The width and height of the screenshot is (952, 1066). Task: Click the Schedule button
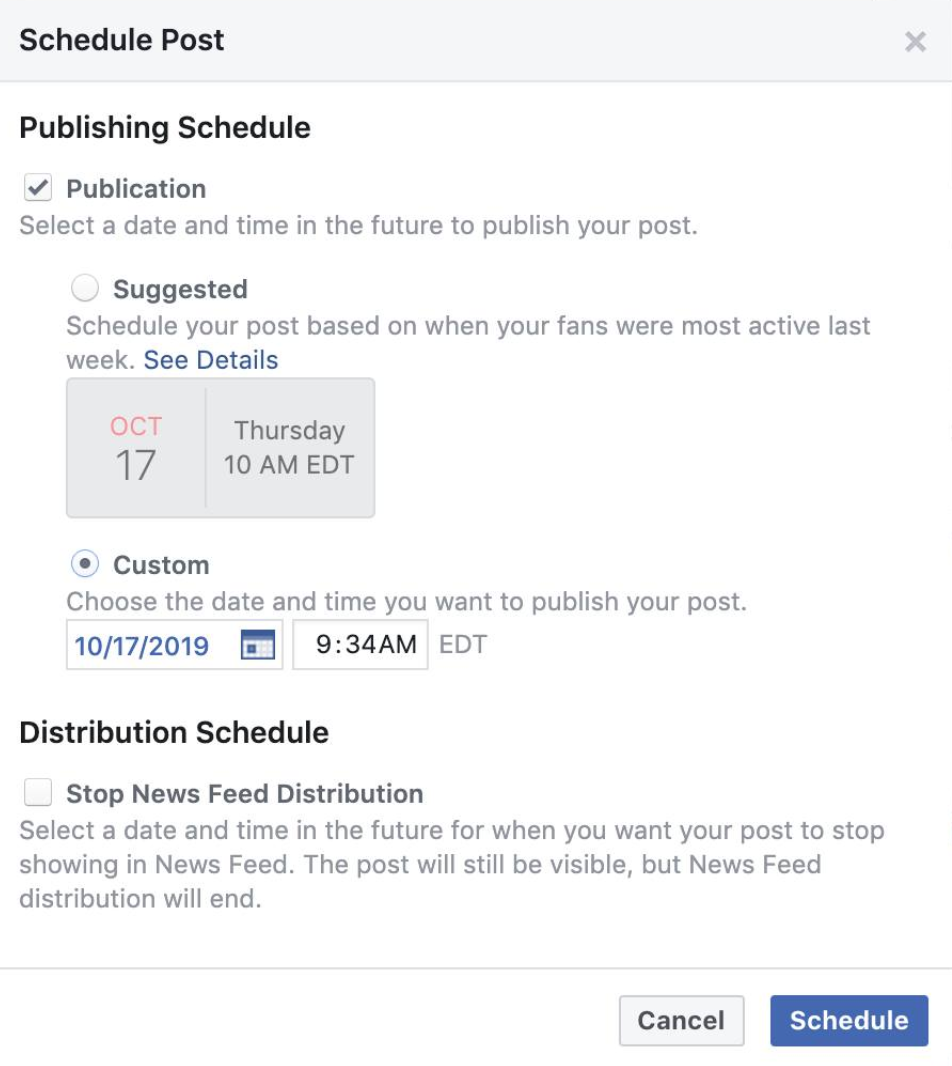849,1020
